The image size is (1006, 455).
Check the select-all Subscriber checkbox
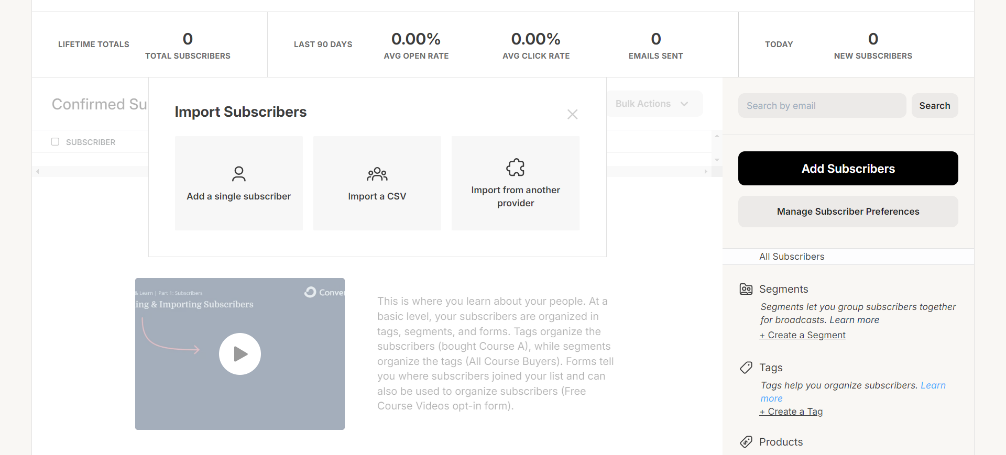56,142
